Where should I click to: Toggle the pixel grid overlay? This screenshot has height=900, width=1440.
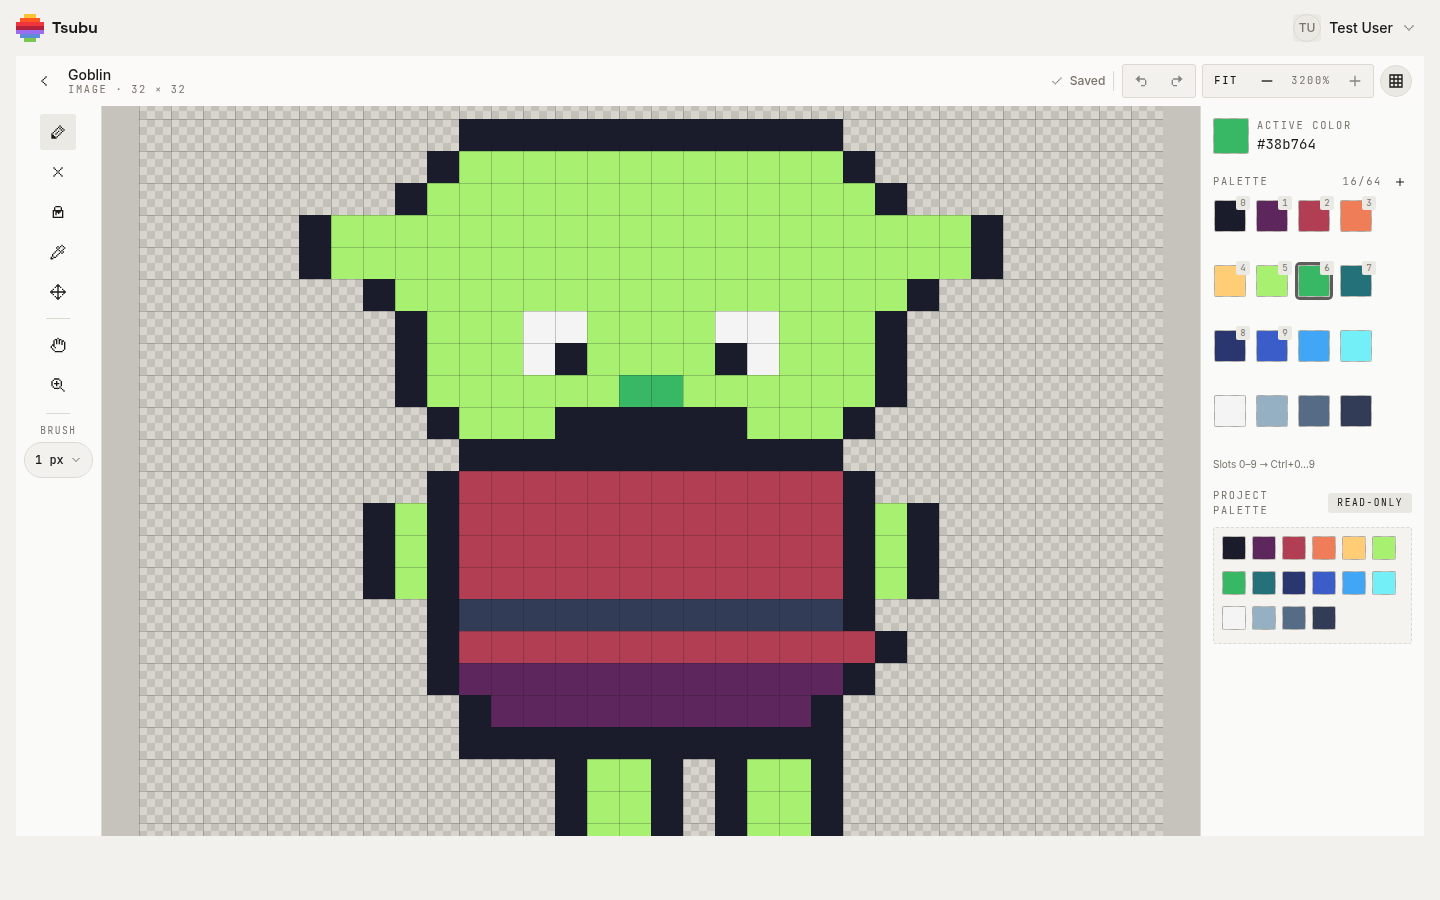(1396, 81)
